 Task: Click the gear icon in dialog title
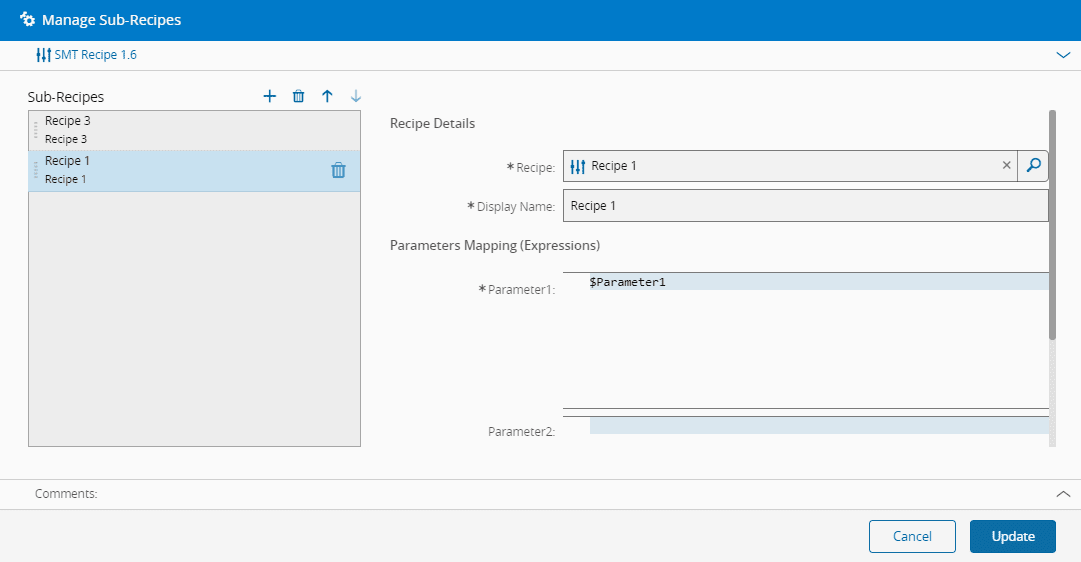click(x=28, y=20)
